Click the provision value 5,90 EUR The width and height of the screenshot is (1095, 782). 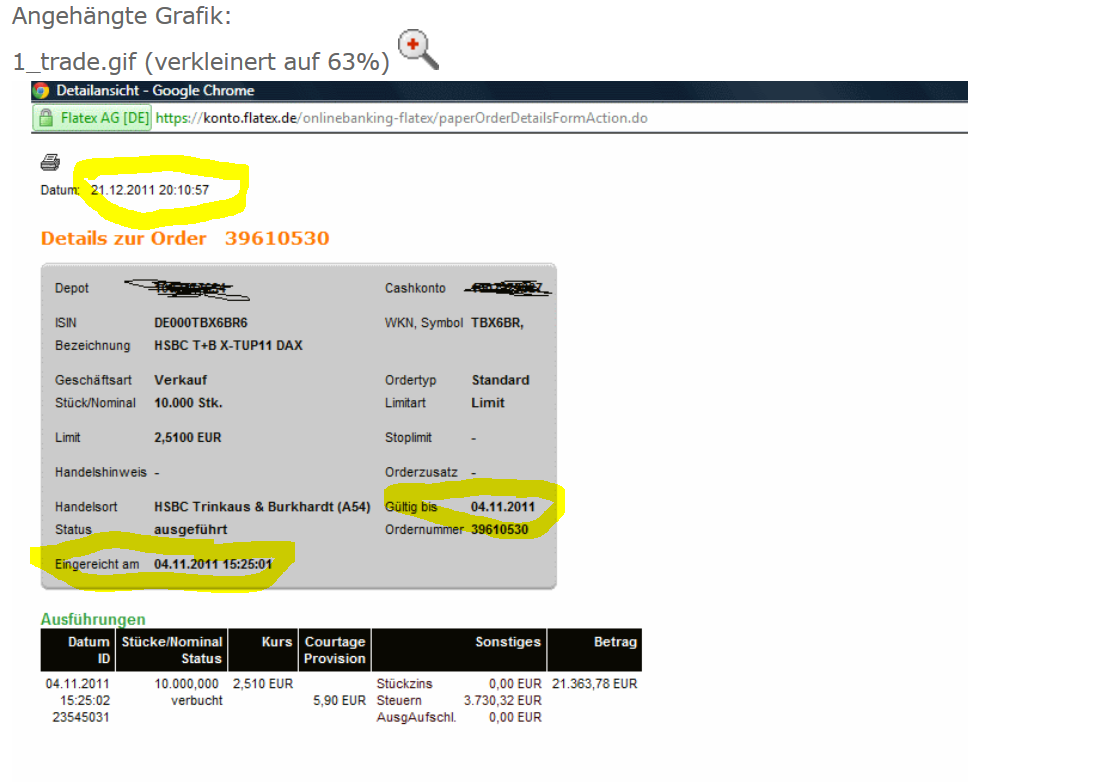339,700
